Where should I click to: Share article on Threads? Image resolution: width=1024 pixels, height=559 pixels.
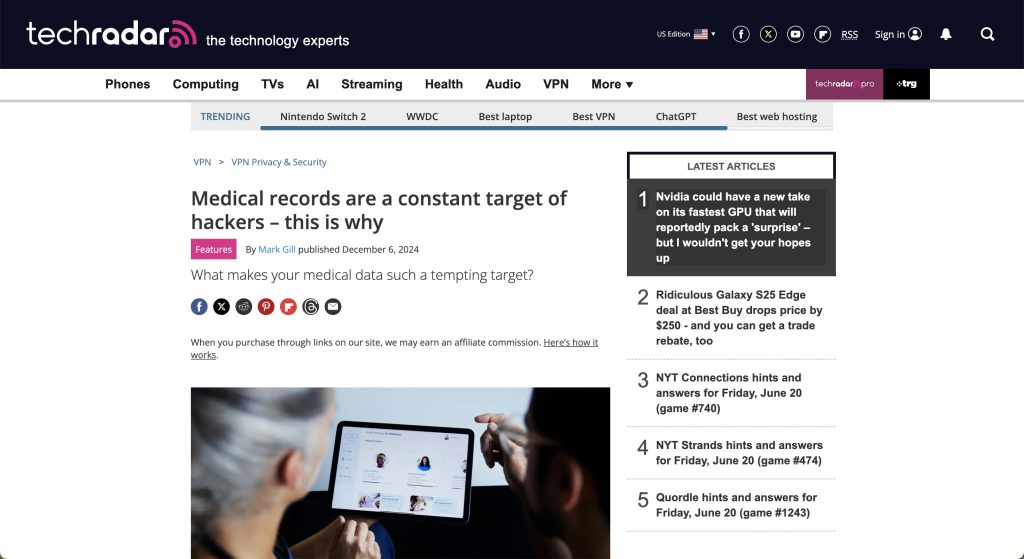tap(310, 306)
